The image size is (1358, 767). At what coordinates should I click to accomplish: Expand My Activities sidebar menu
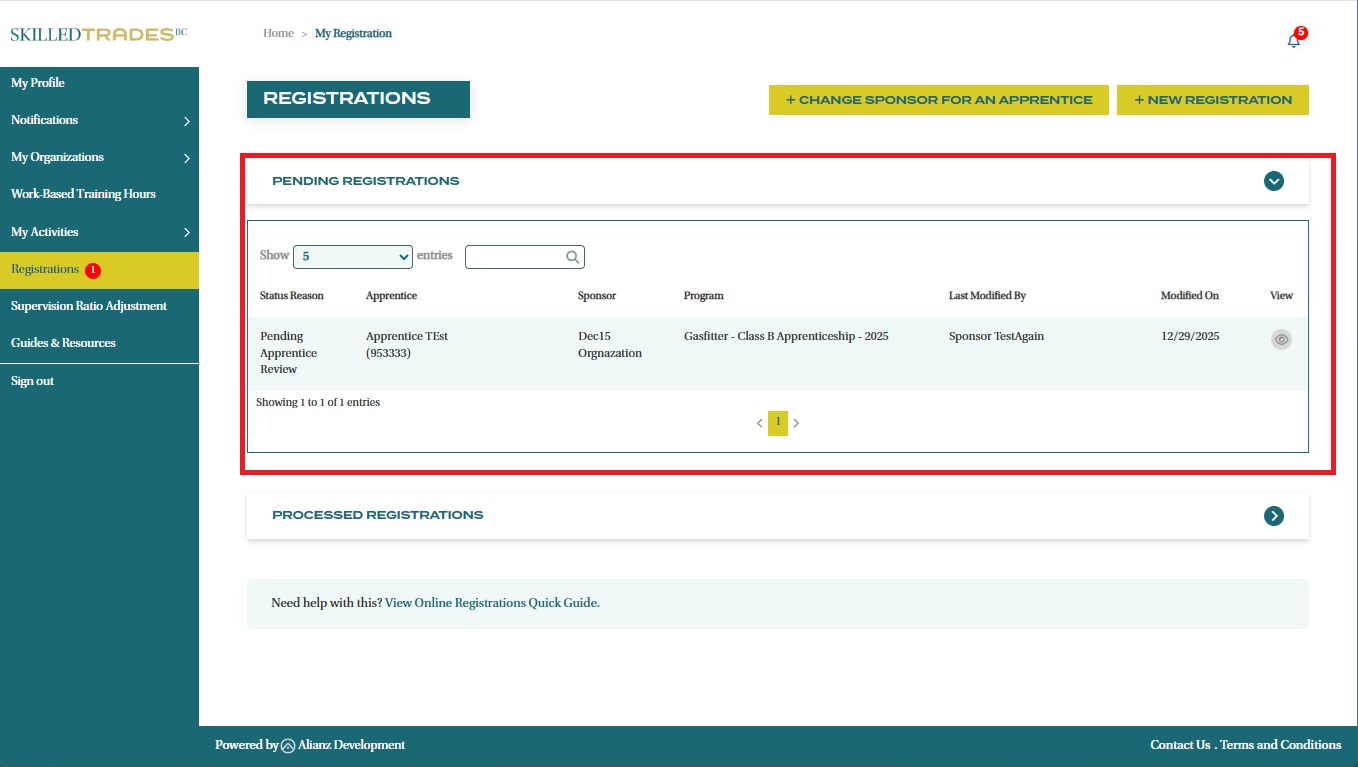point(186,233)
